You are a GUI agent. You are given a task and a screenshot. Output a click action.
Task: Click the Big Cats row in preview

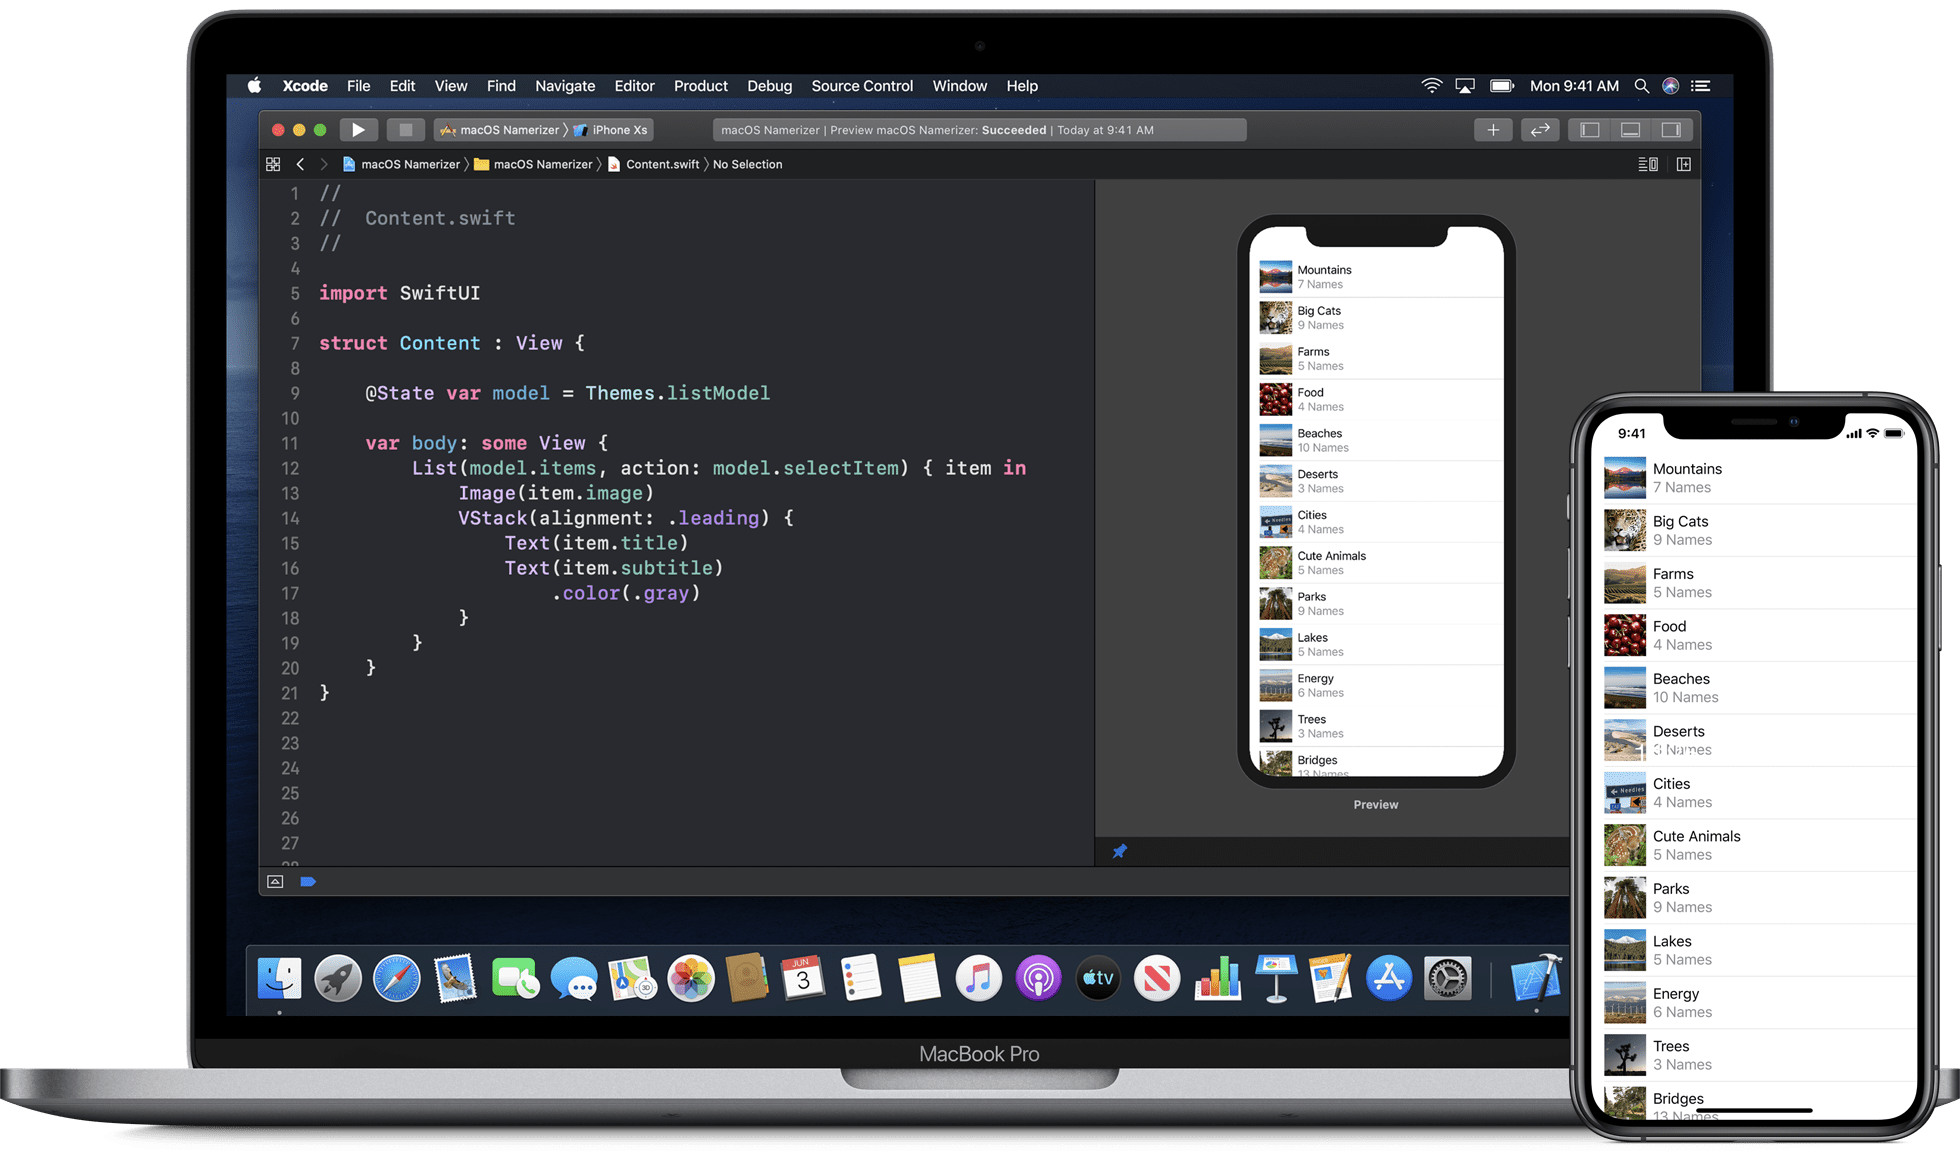pyautogui.click(x=1377, y=318)
